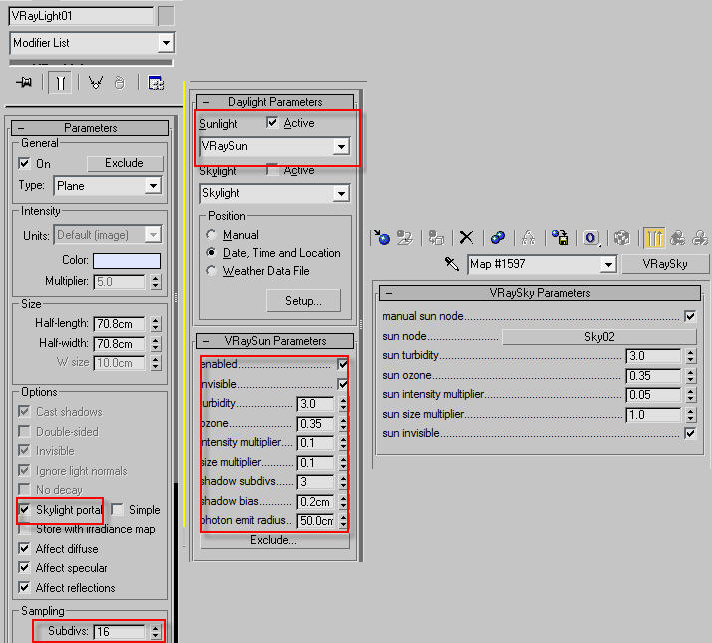
Task: Click sun size multiplier spinner arrows
Action: [691, 415]
